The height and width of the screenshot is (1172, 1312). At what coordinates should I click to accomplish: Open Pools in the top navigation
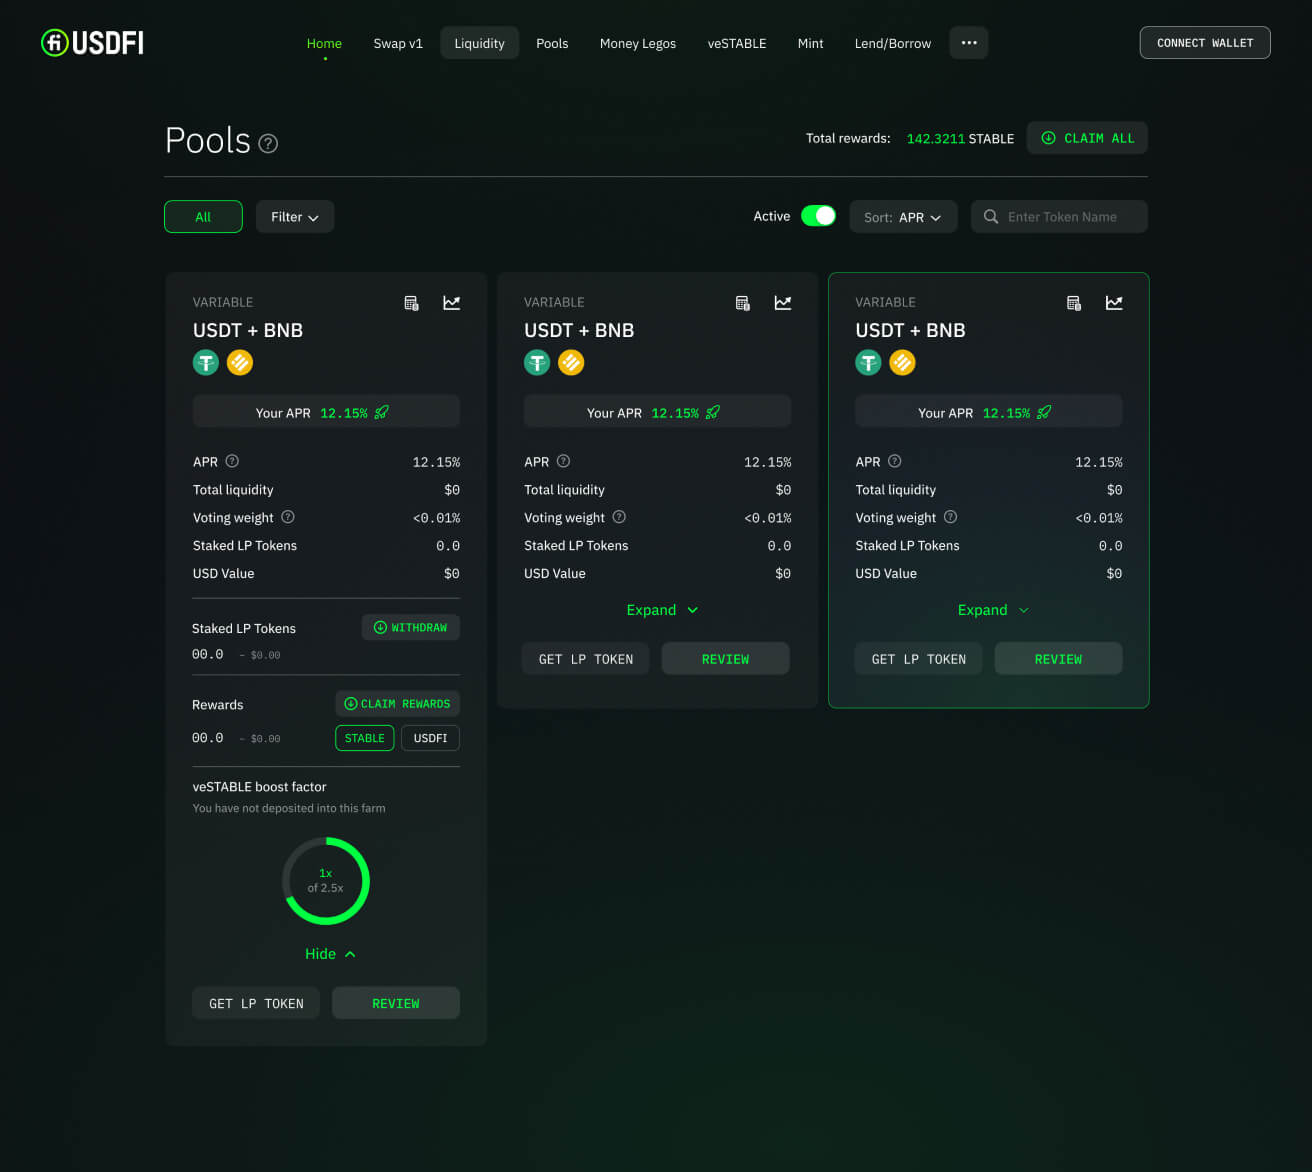pyautogui.click(x=552, y=43)
